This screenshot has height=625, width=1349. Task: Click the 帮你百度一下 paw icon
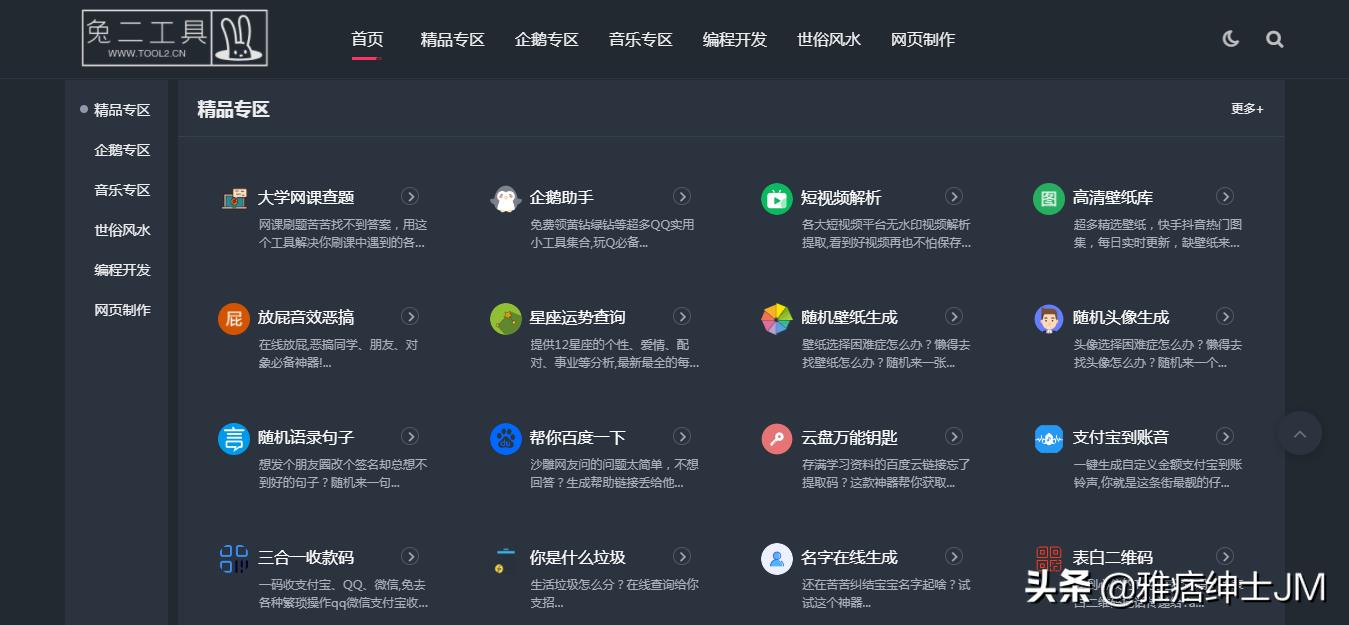click(505, 437)
